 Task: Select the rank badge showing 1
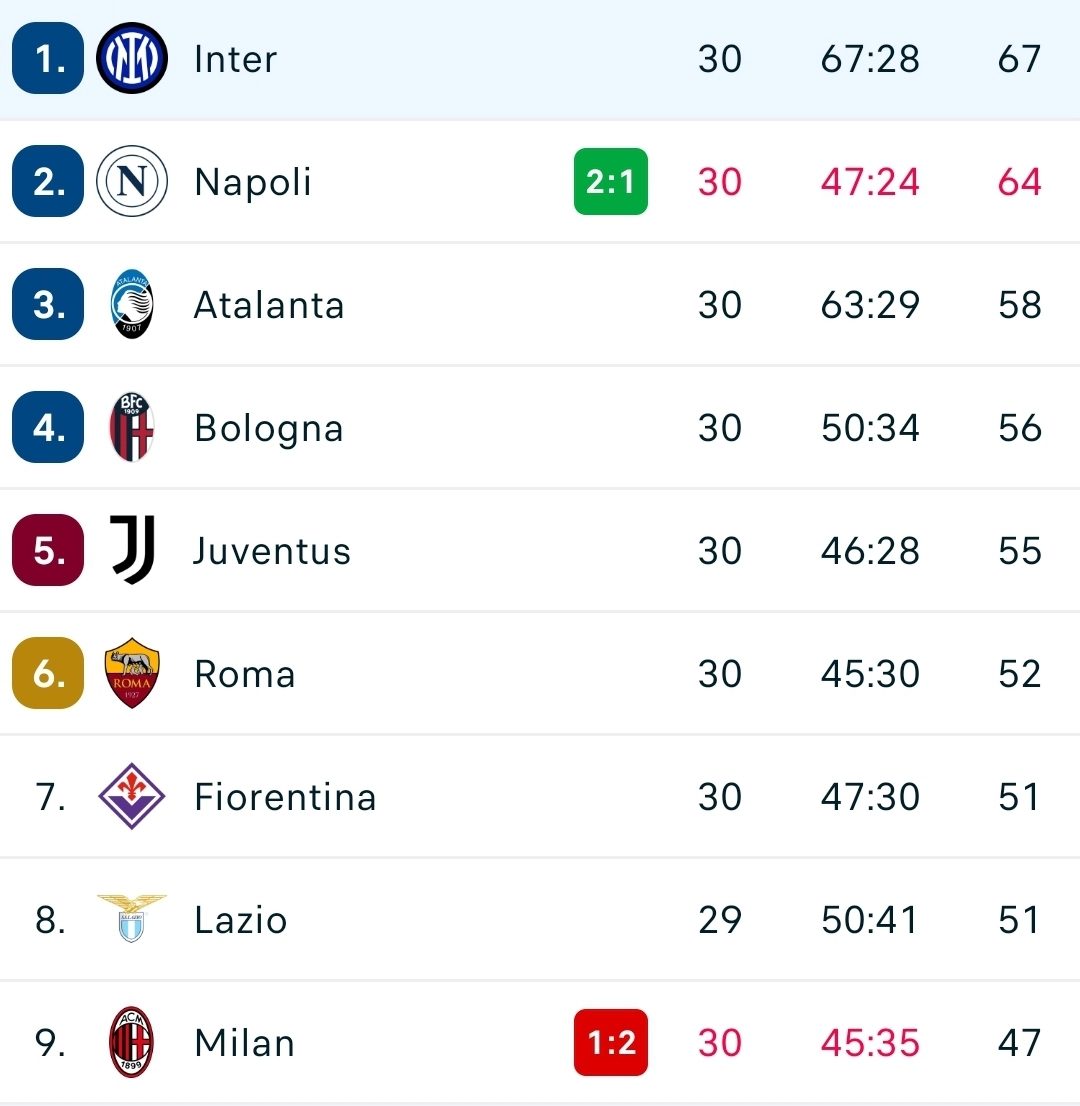(x=47, y=58)
